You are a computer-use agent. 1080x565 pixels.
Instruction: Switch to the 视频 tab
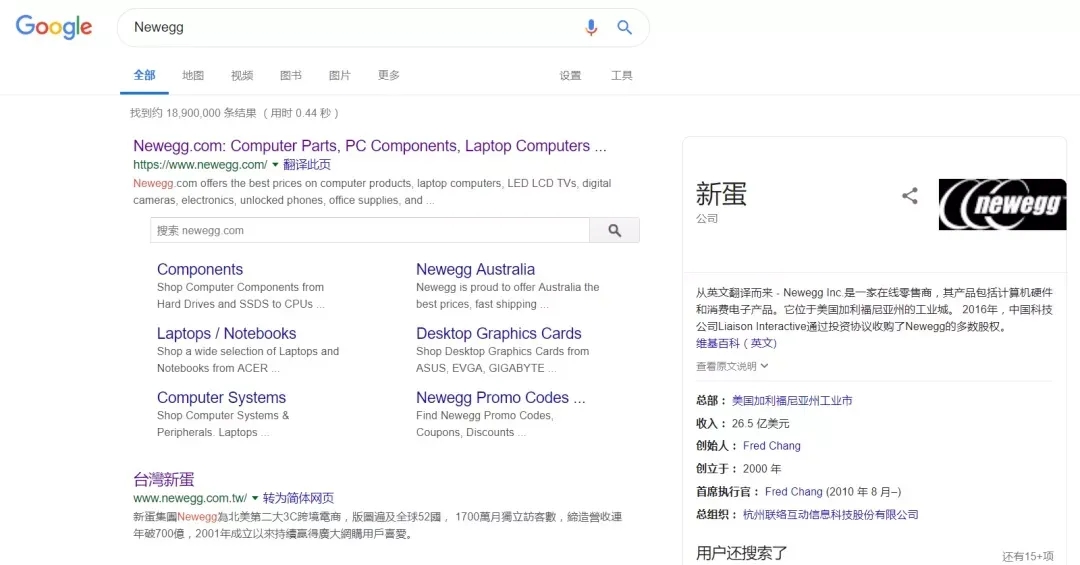click(x=242, y=75)
